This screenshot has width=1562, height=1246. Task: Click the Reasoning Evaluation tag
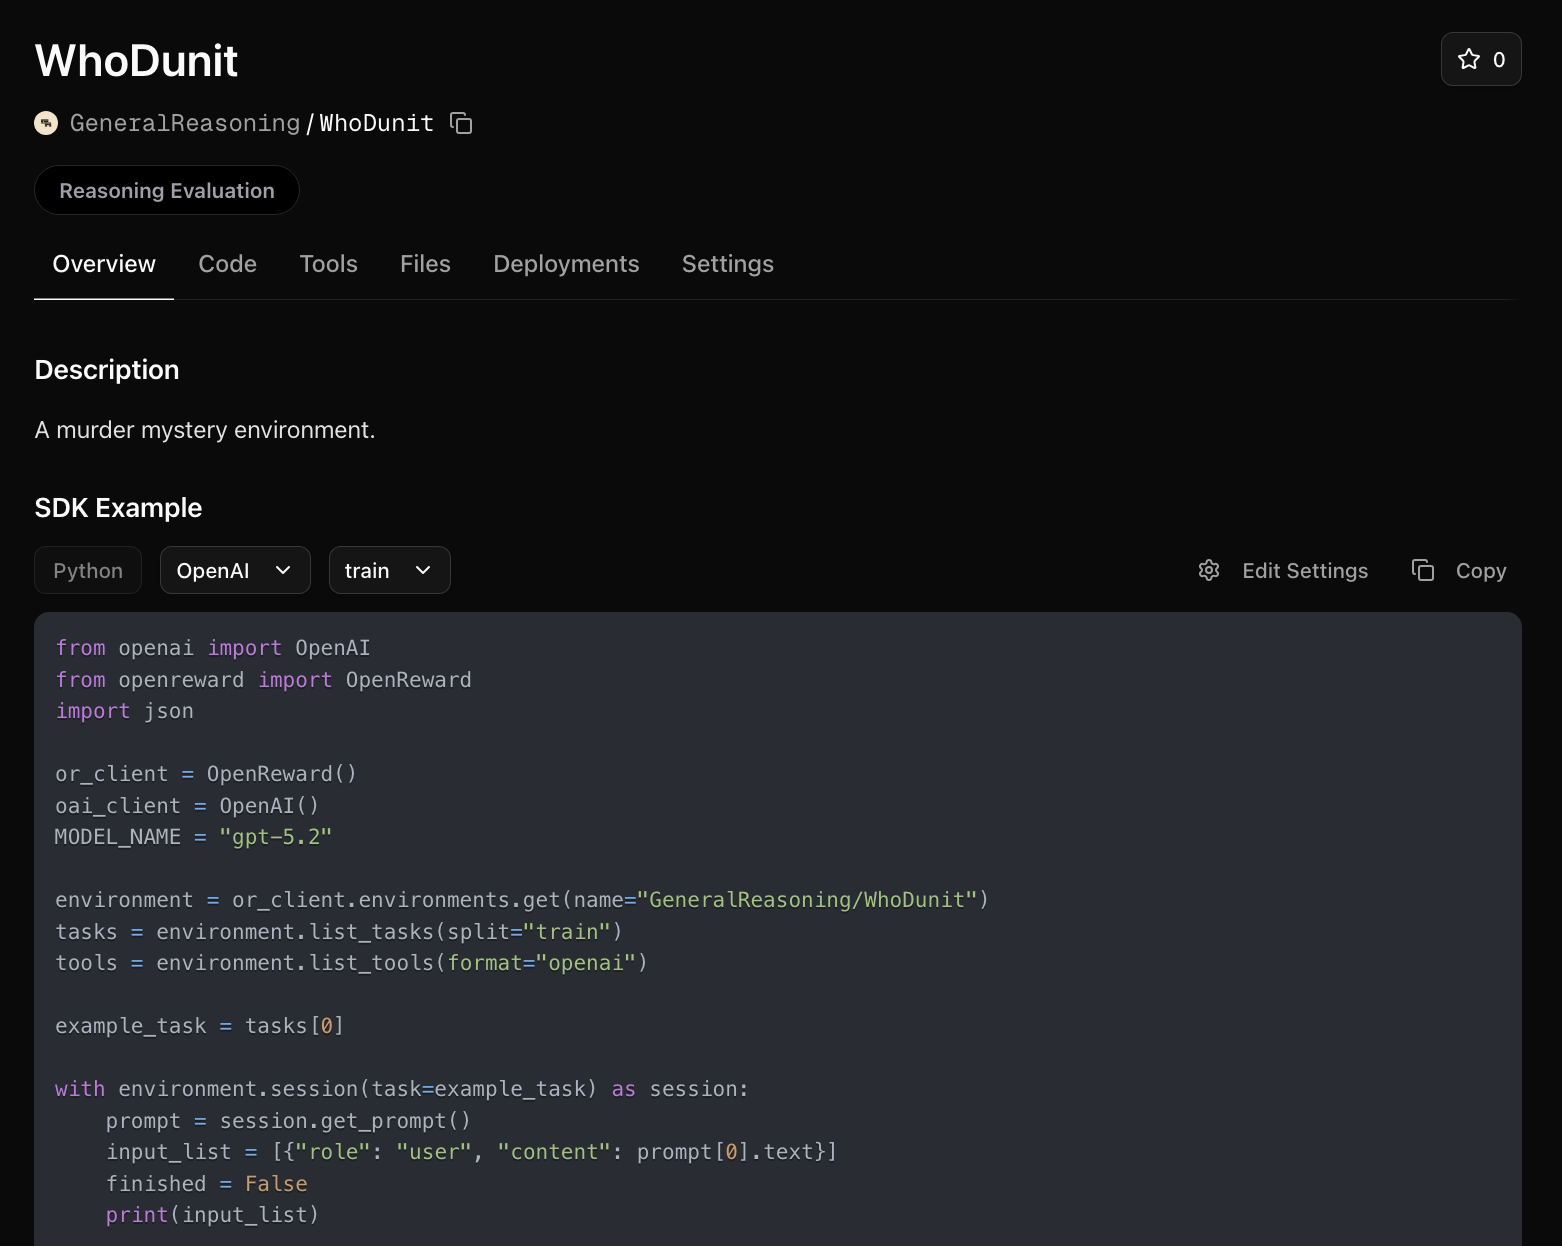[x=167, y=190]
